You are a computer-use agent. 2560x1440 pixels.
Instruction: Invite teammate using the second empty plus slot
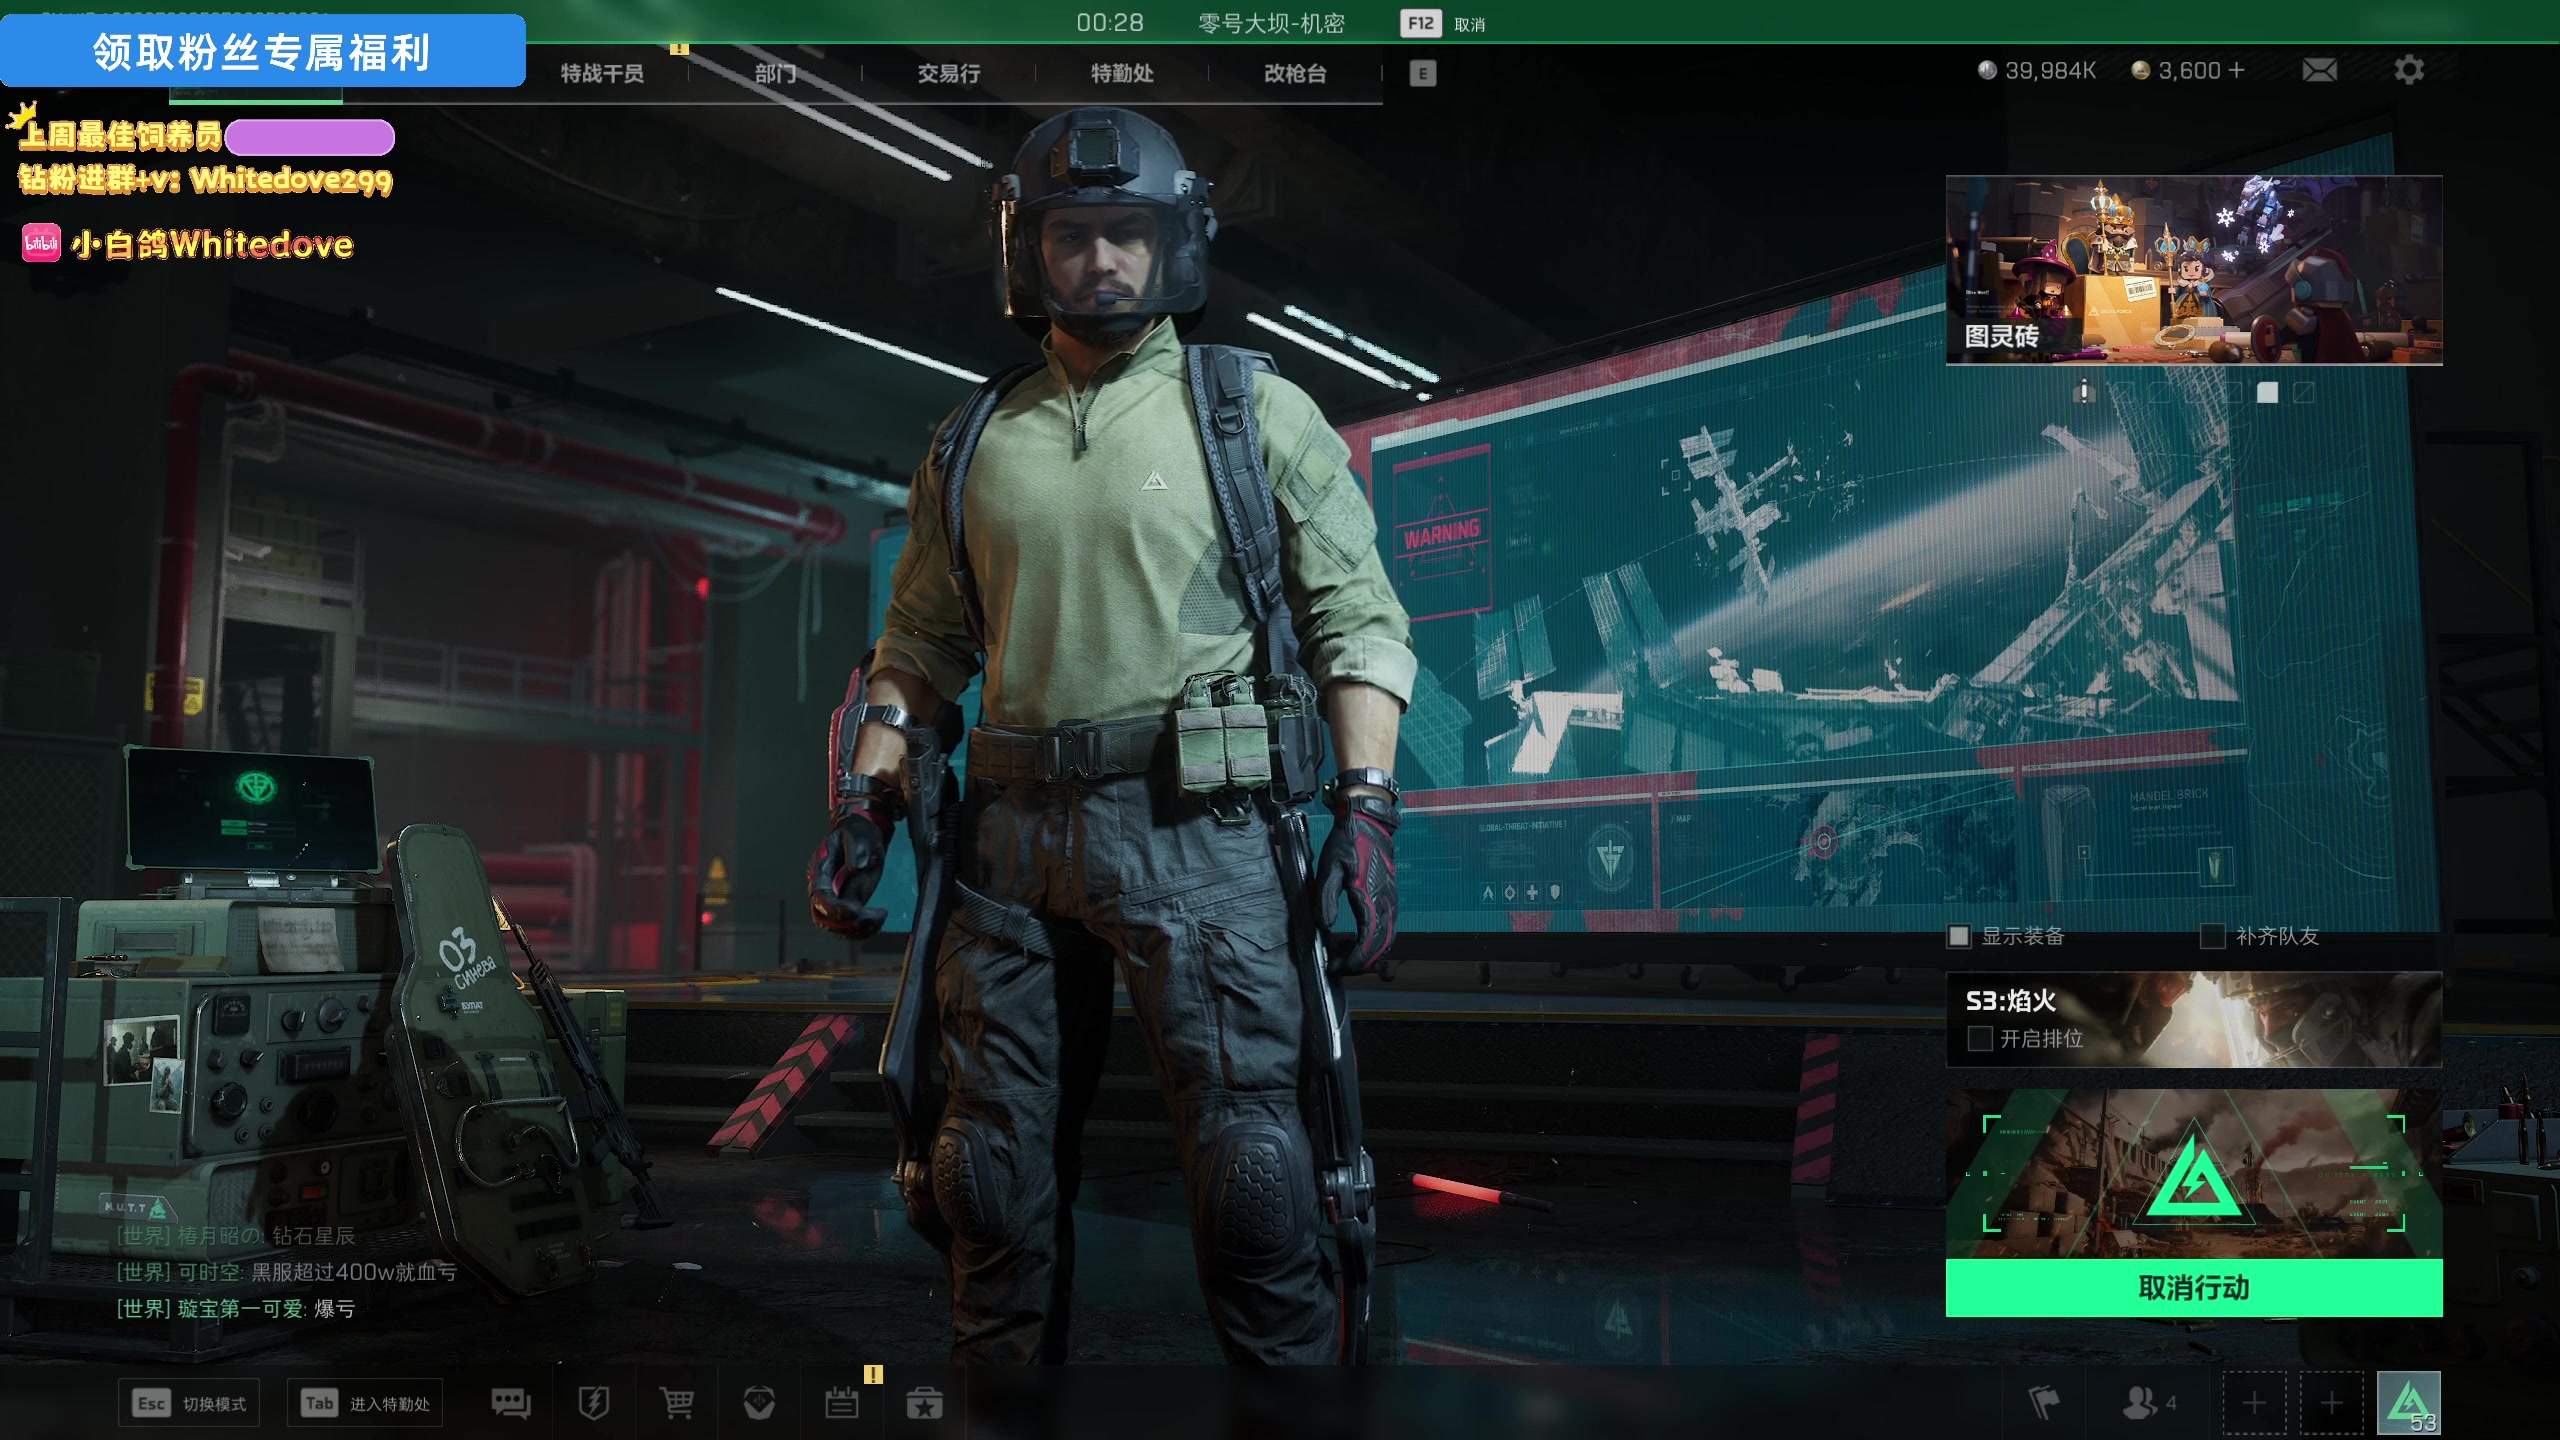tap(2331, 1403)
